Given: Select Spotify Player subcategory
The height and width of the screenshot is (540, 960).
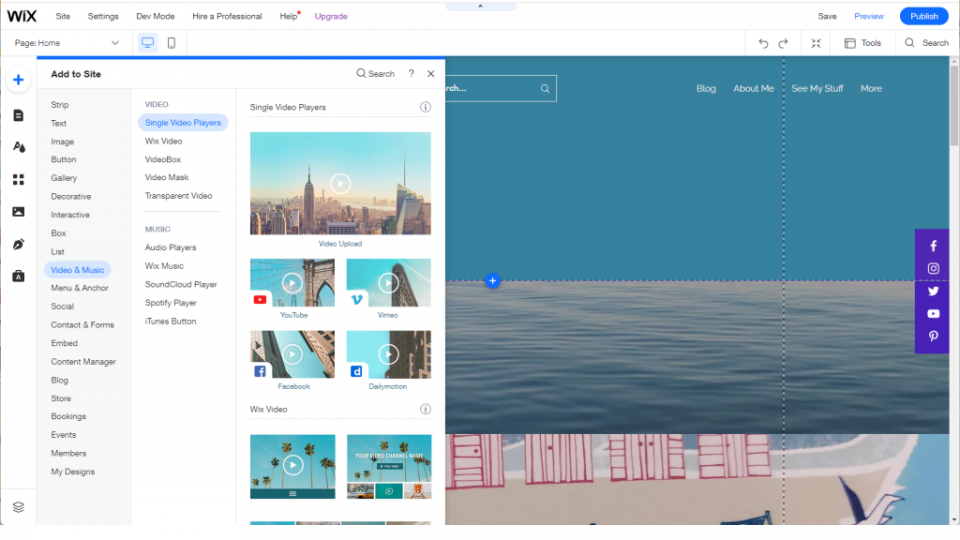Looking at the screenshot, I should (171, 302).
